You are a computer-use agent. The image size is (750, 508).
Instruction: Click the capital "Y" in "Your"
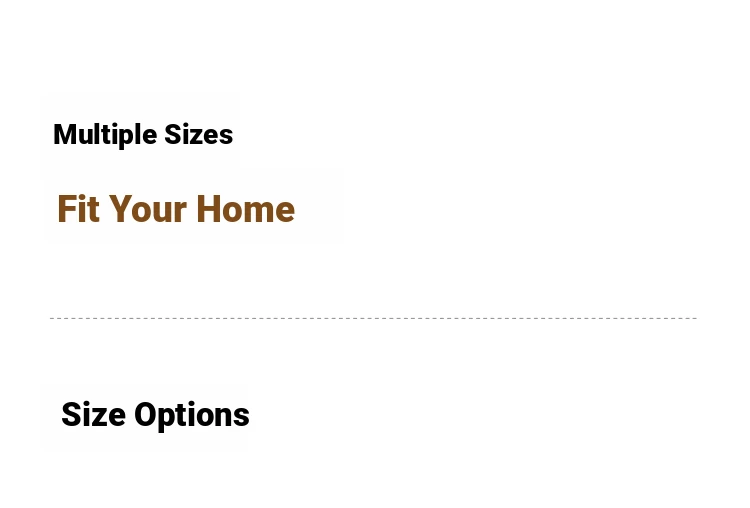[121, 209]
